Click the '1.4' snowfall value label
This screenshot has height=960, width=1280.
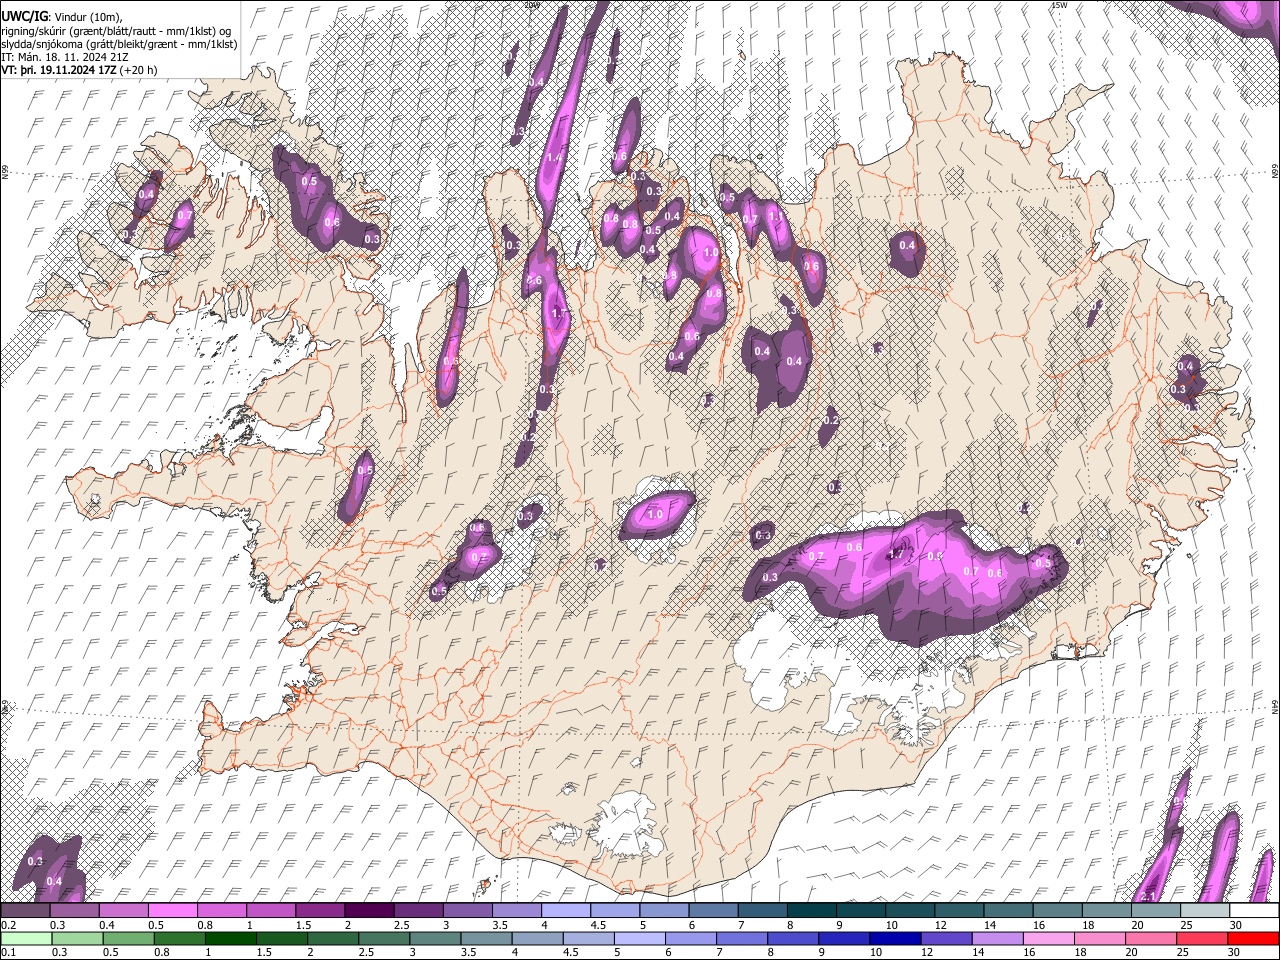tap(553, 158)
